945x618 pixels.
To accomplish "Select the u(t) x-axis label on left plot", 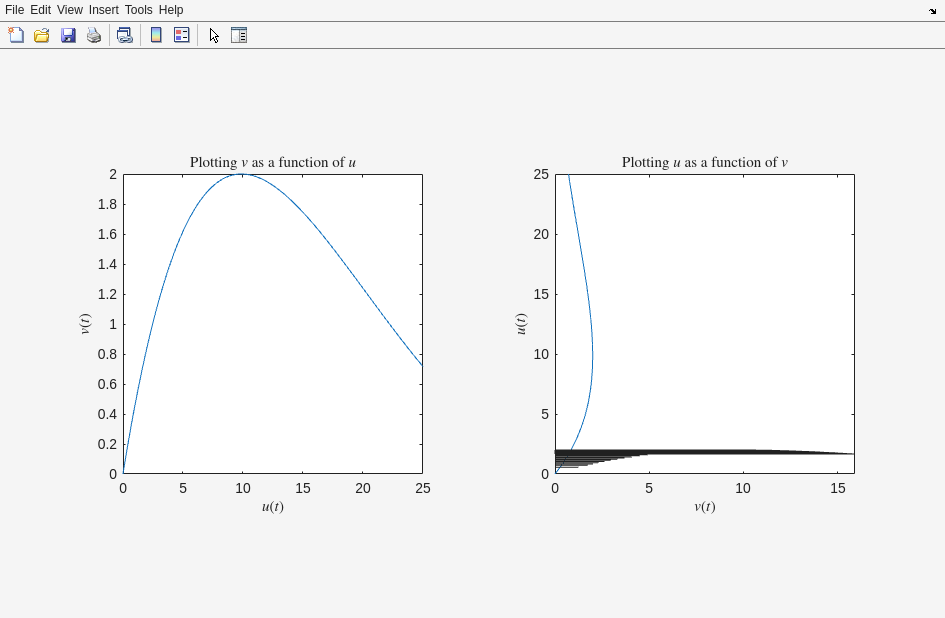I will pyautogui.click(x=272, y=506).
